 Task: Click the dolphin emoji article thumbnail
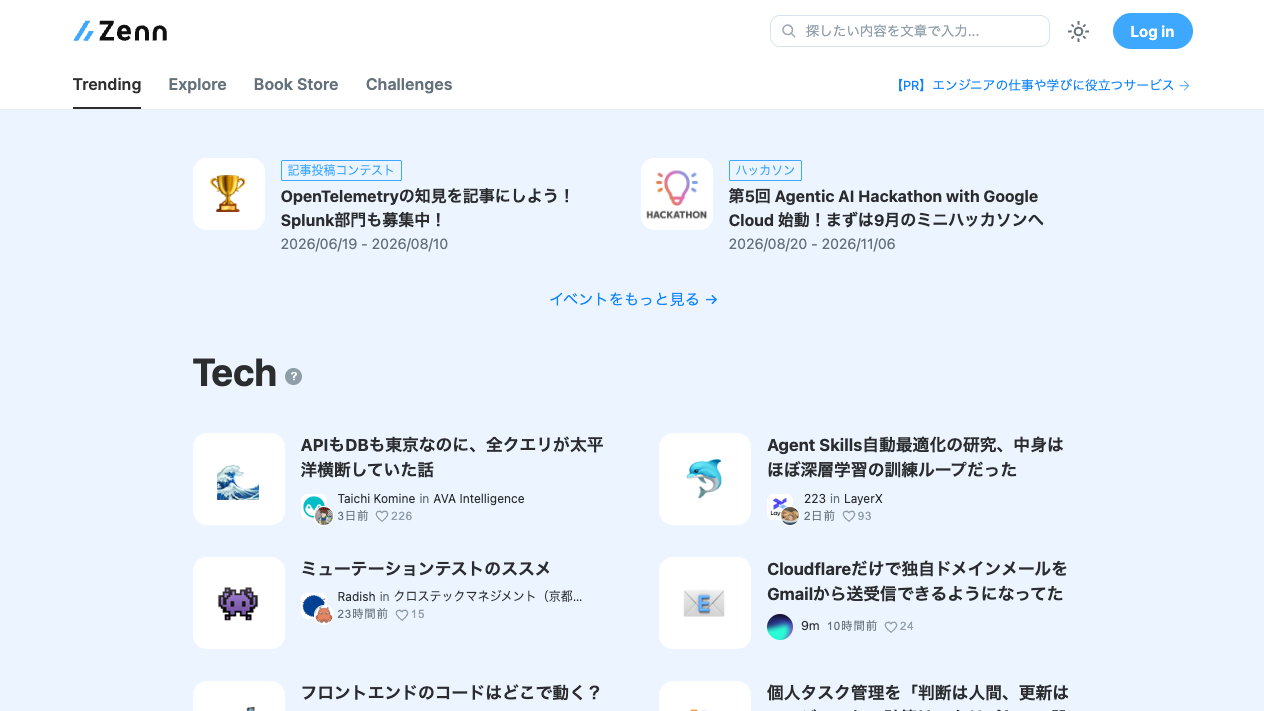coord(705,479)
